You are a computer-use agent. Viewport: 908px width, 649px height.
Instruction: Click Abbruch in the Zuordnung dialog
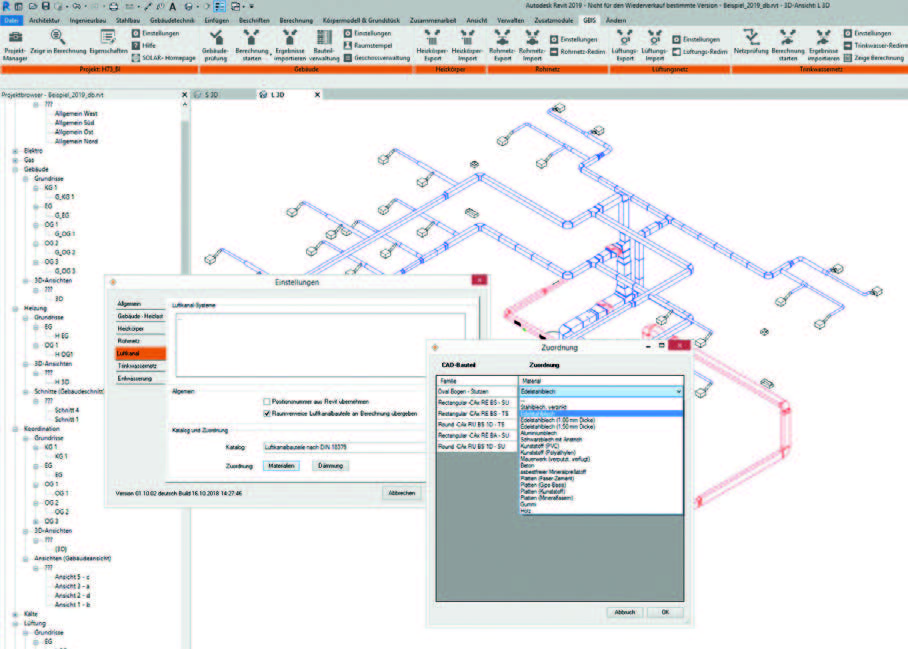(x=625, y=612)
